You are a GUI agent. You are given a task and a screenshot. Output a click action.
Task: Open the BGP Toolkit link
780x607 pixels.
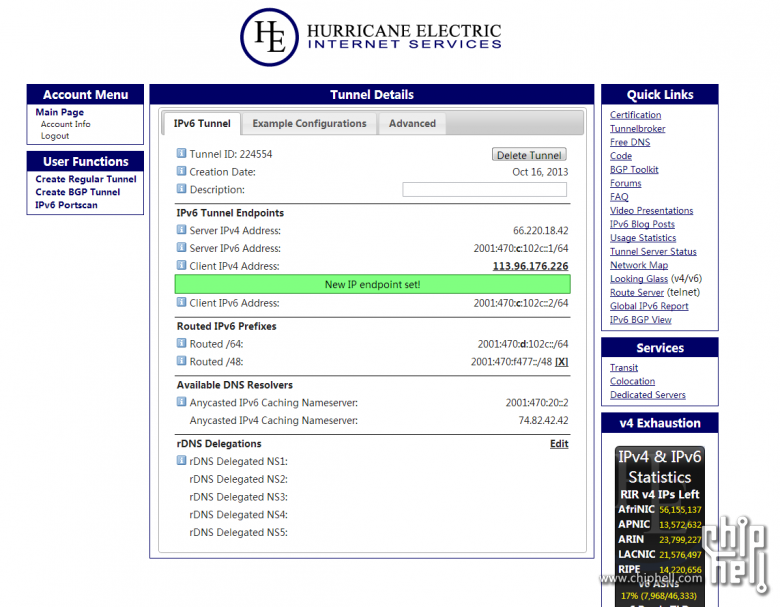pyautogui.click(x=634, y=170)
